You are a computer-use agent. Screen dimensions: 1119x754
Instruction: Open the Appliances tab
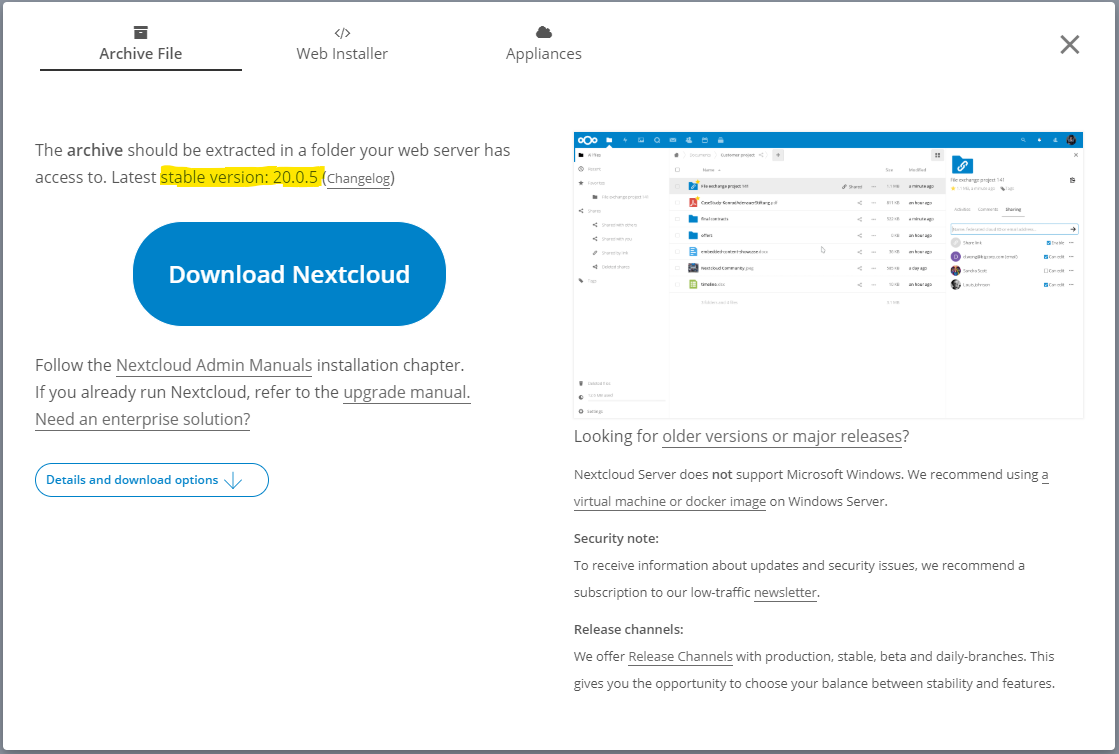click(x=544, y=45)
